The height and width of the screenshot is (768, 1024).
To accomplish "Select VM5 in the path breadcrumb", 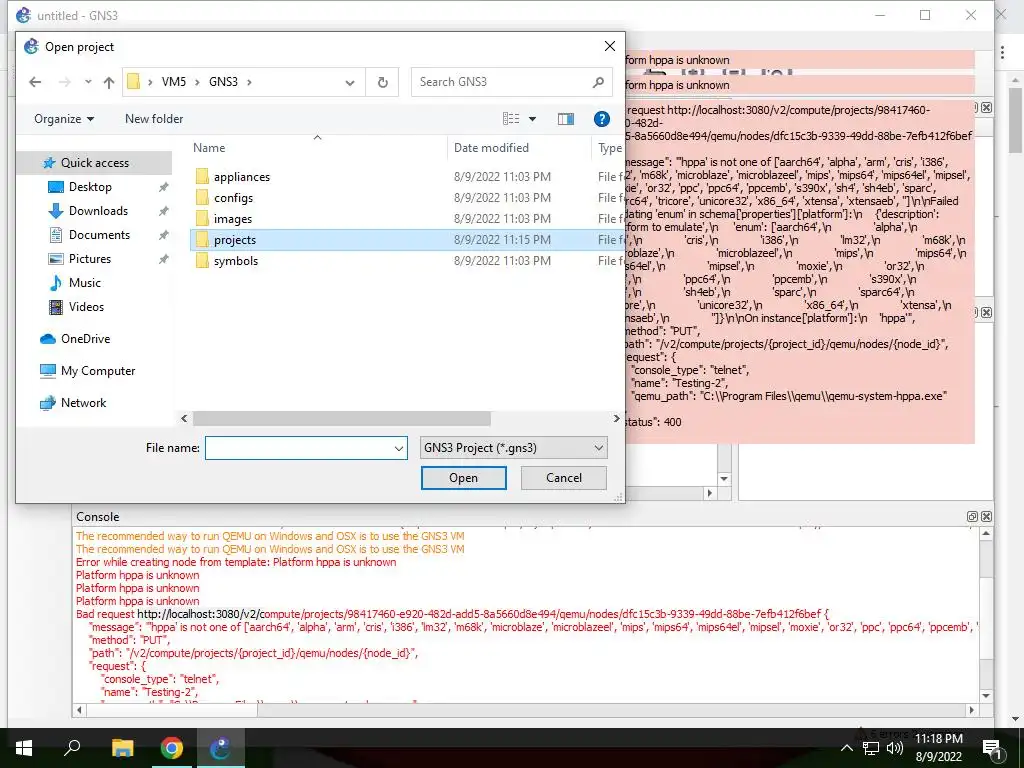I will (174, 82).
